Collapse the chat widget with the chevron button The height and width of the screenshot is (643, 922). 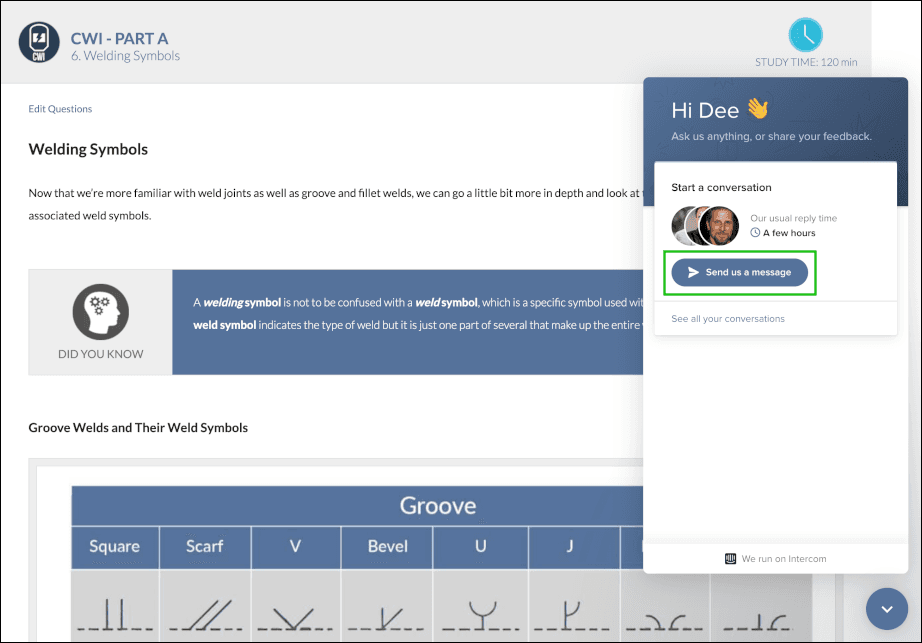pos(886,609)
